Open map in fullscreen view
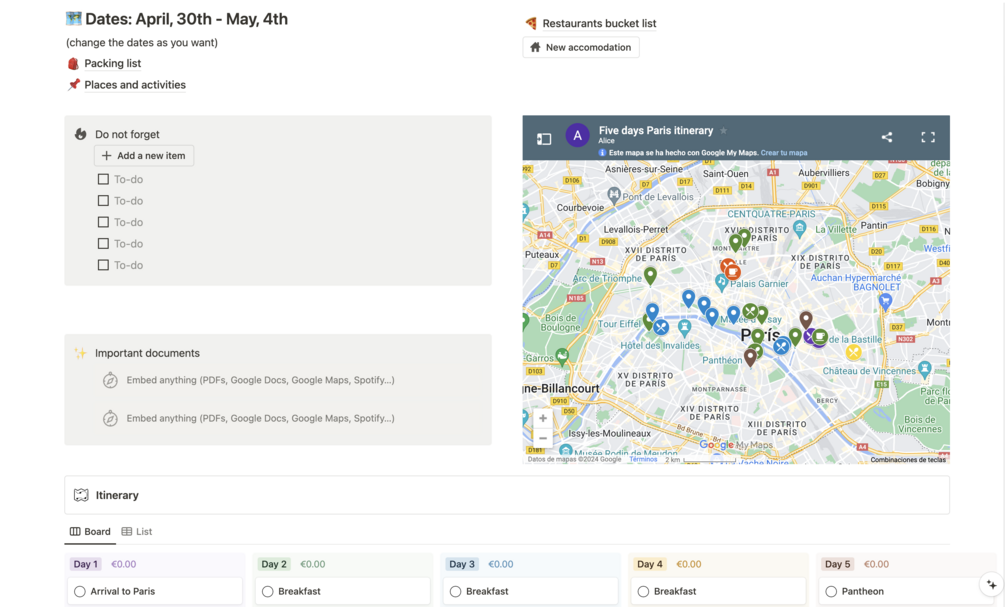Image resolution: width=1005 pixels, height=607 pixels. (928, 137)
